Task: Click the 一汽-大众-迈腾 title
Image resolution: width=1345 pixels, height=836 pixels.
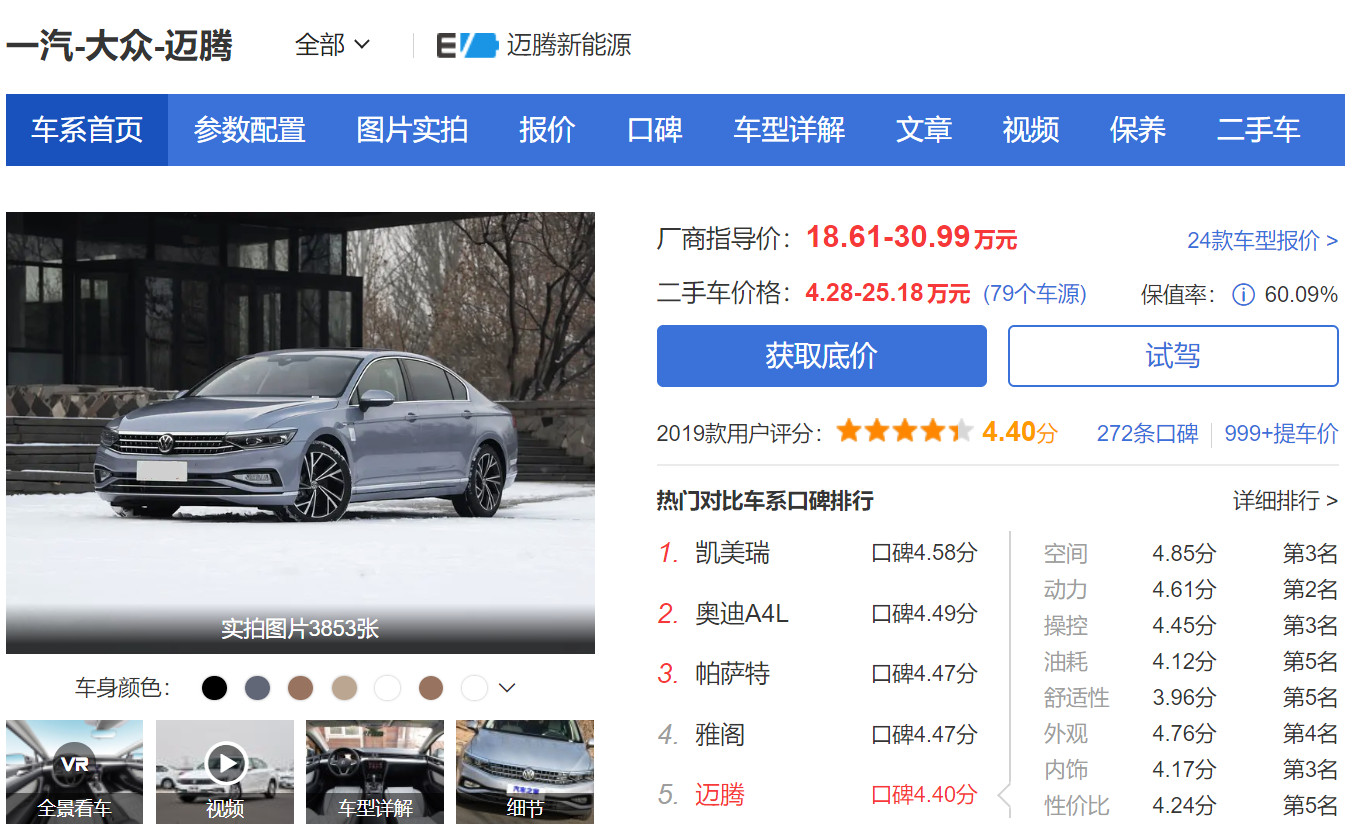Action: pos(119,46)
